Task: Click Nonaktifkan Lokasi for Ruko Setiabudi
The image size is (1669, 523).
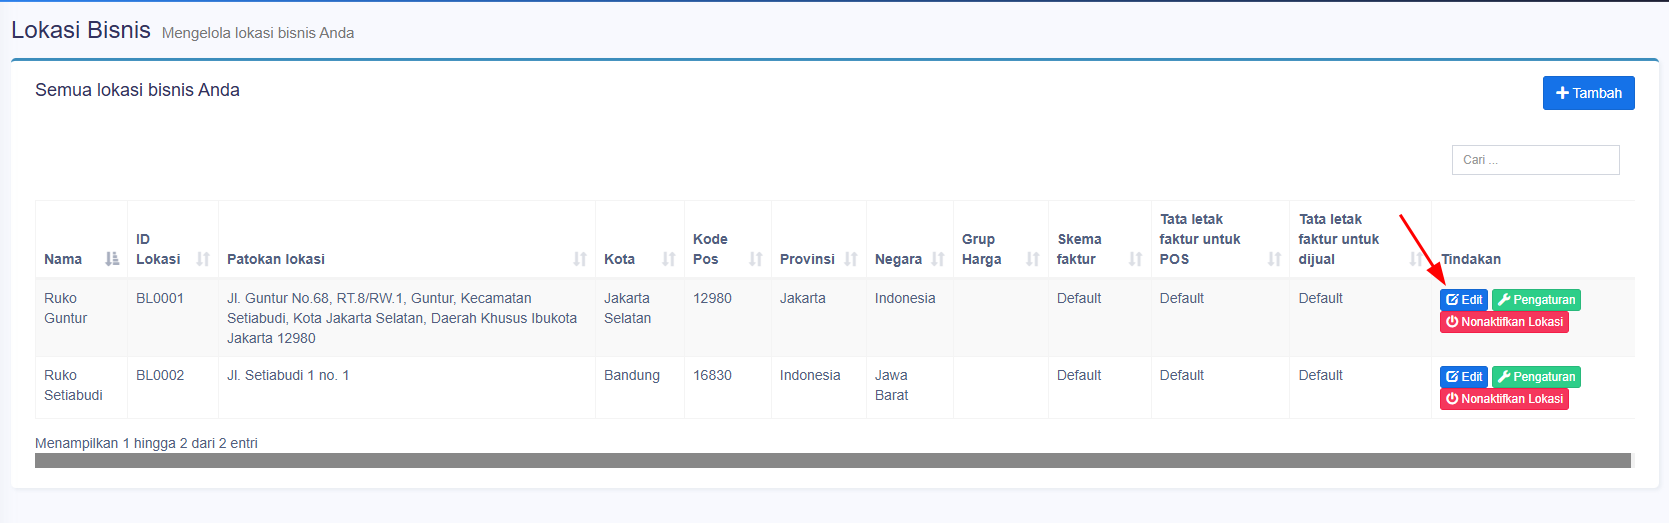Action: (1504, 399)
